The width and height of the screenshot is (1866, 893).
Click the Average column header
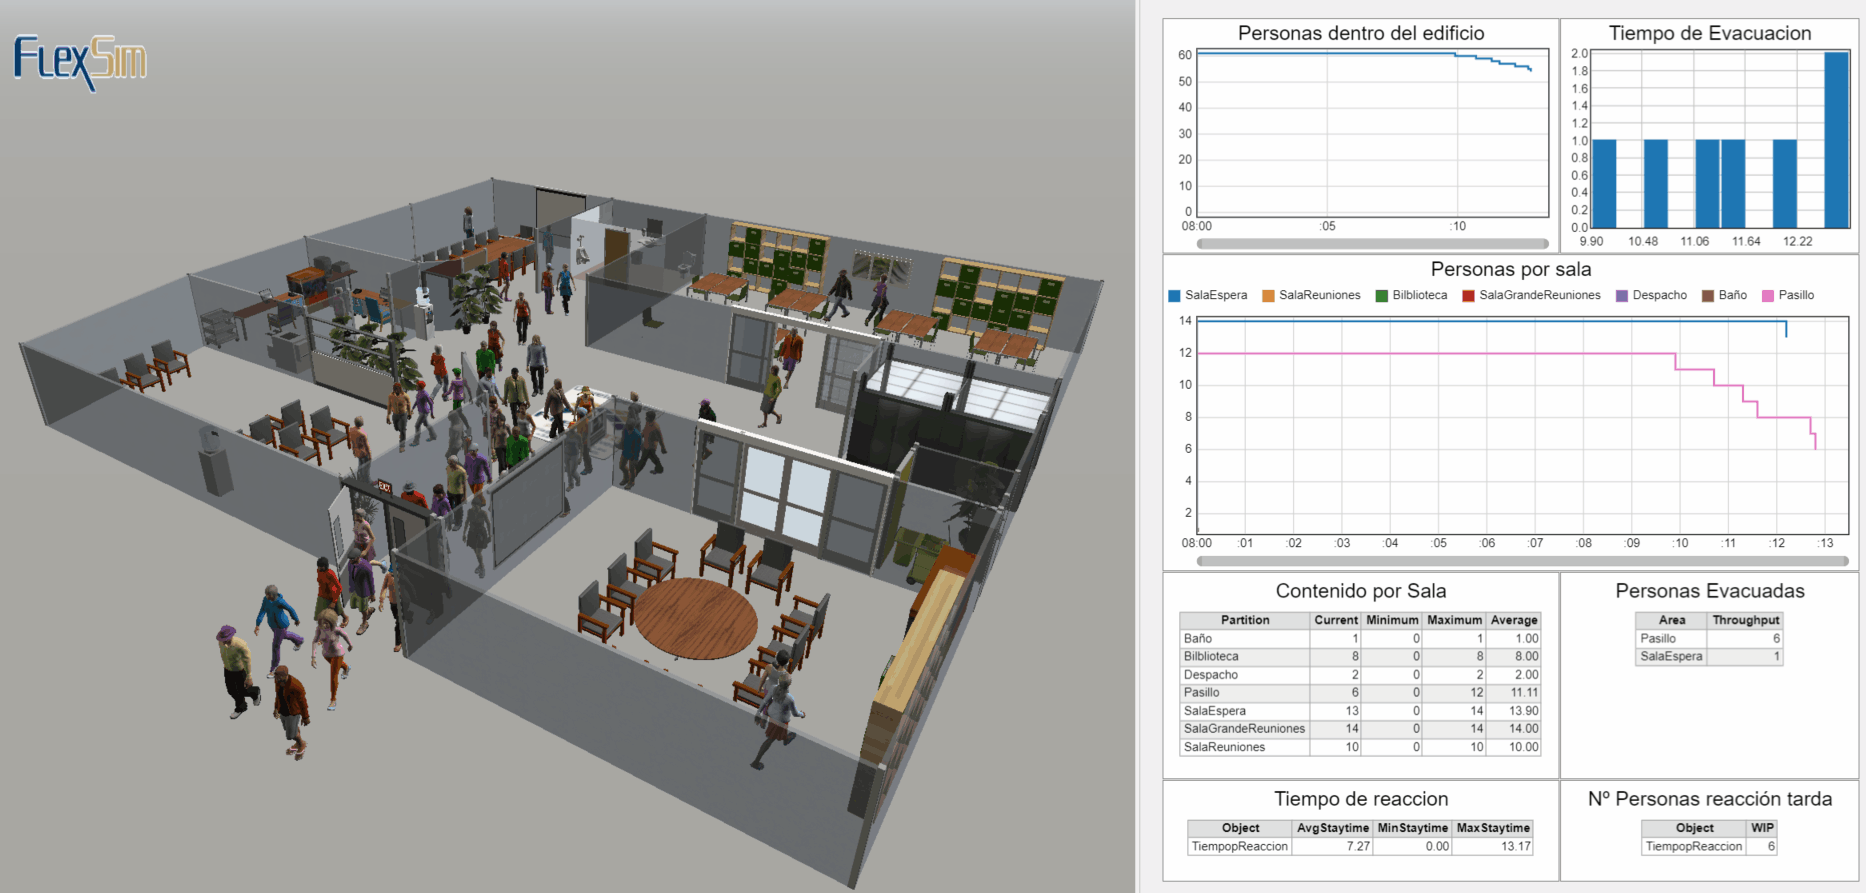pyautogui.click(x=1513, y=620)
